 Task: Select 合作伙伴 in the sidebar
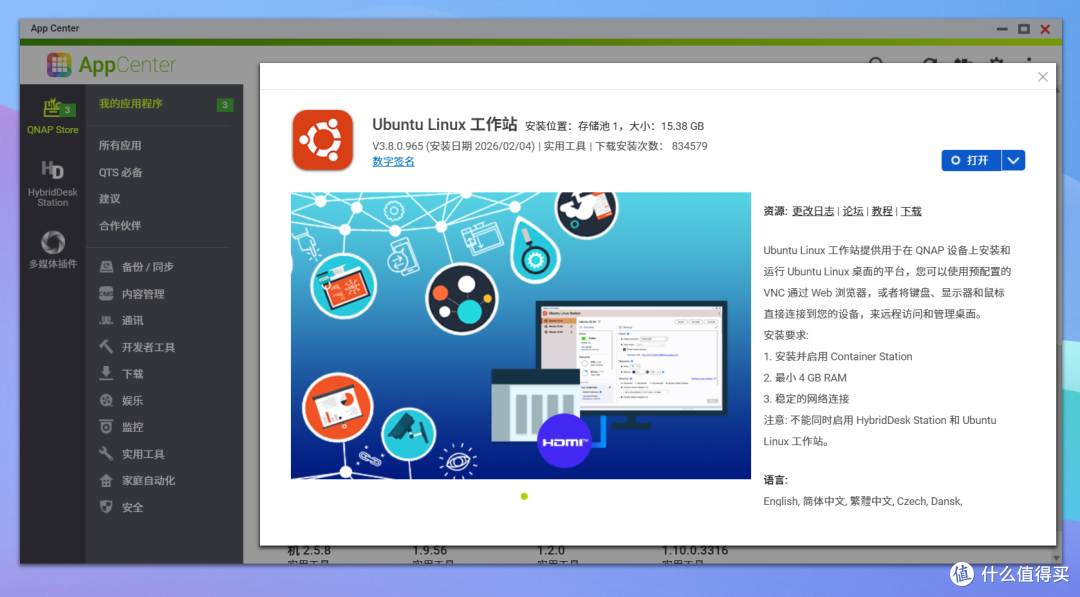tap(120, 225)
